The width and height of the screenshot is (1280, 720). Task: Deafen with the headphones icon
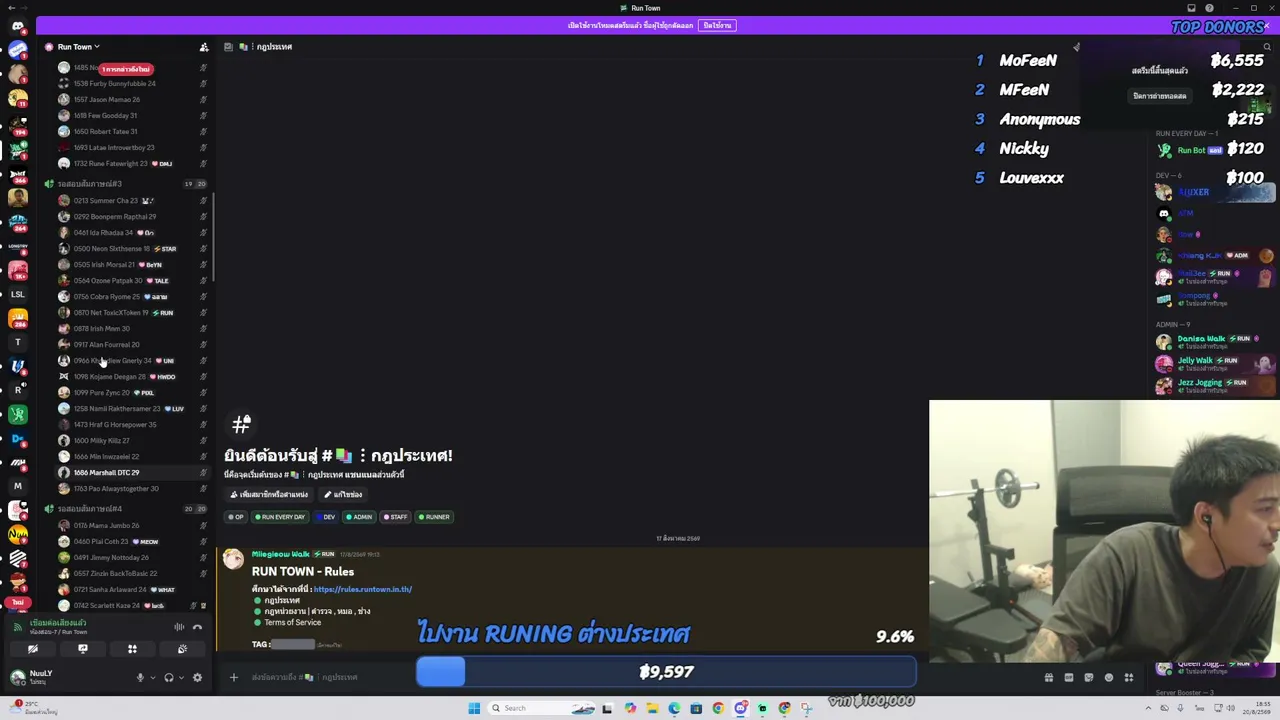click(168, 678)
